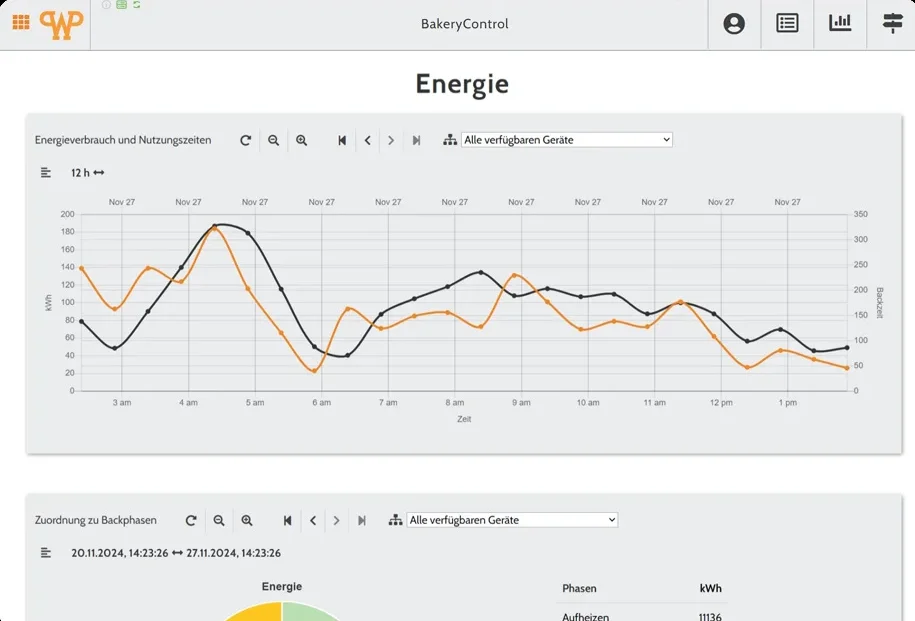Go to previous period in Backphasen panel

click(x=313, y=520)
